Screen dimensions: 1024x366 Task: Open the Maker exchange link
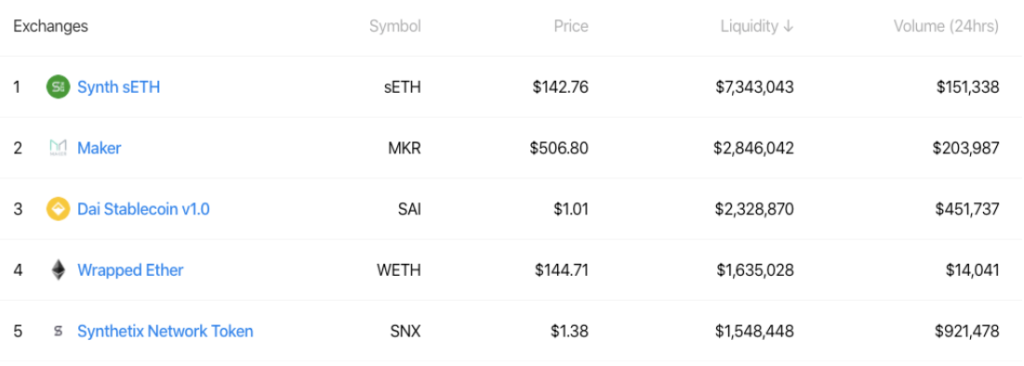[x=99, y=148]
